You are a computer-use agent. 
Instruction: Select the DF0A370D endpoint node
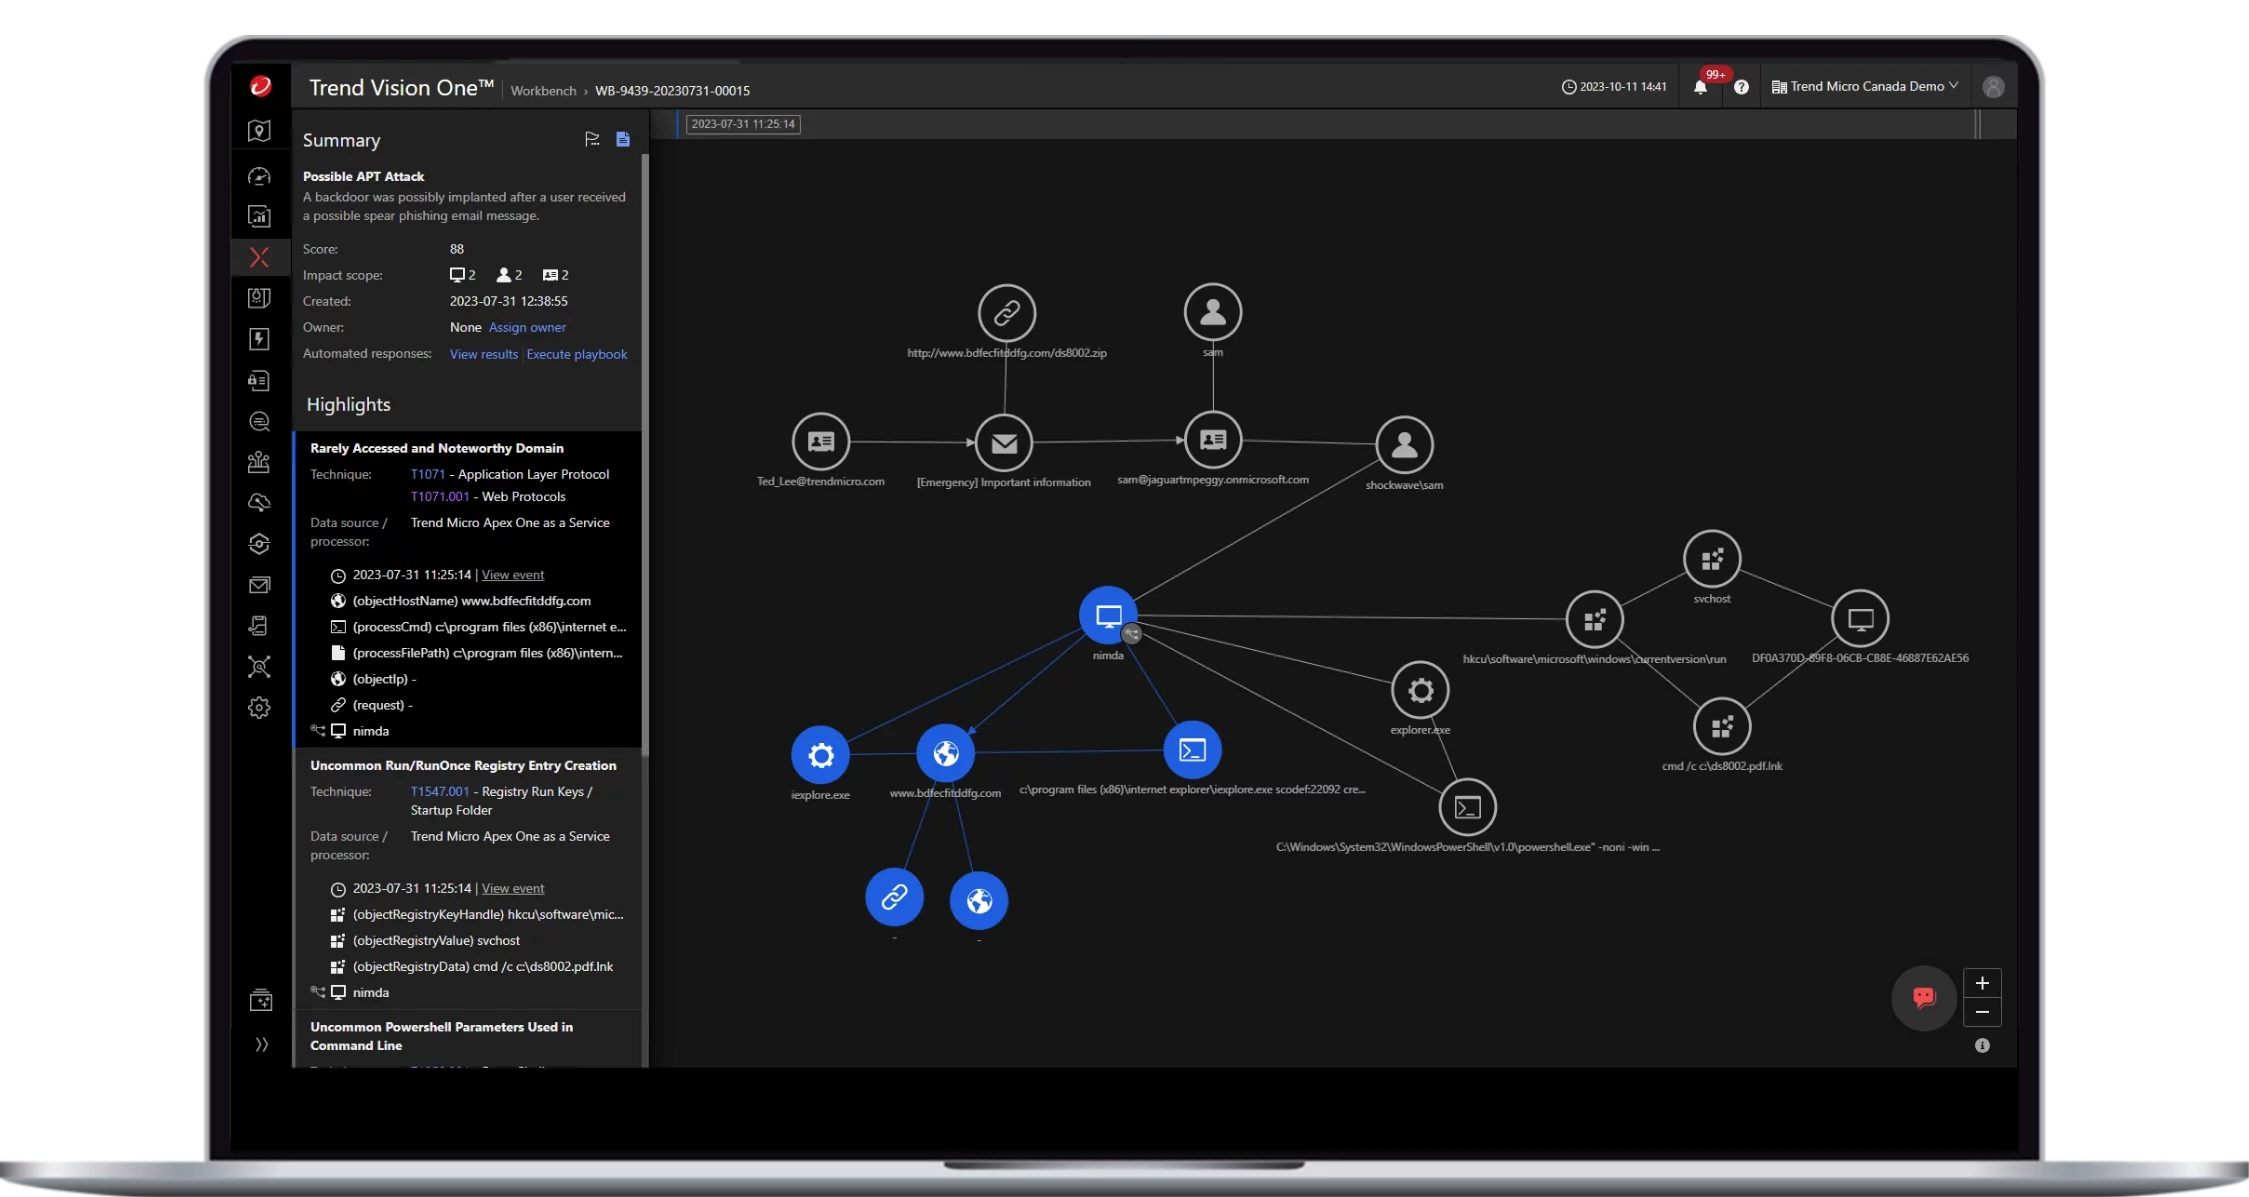(1860, 619)
